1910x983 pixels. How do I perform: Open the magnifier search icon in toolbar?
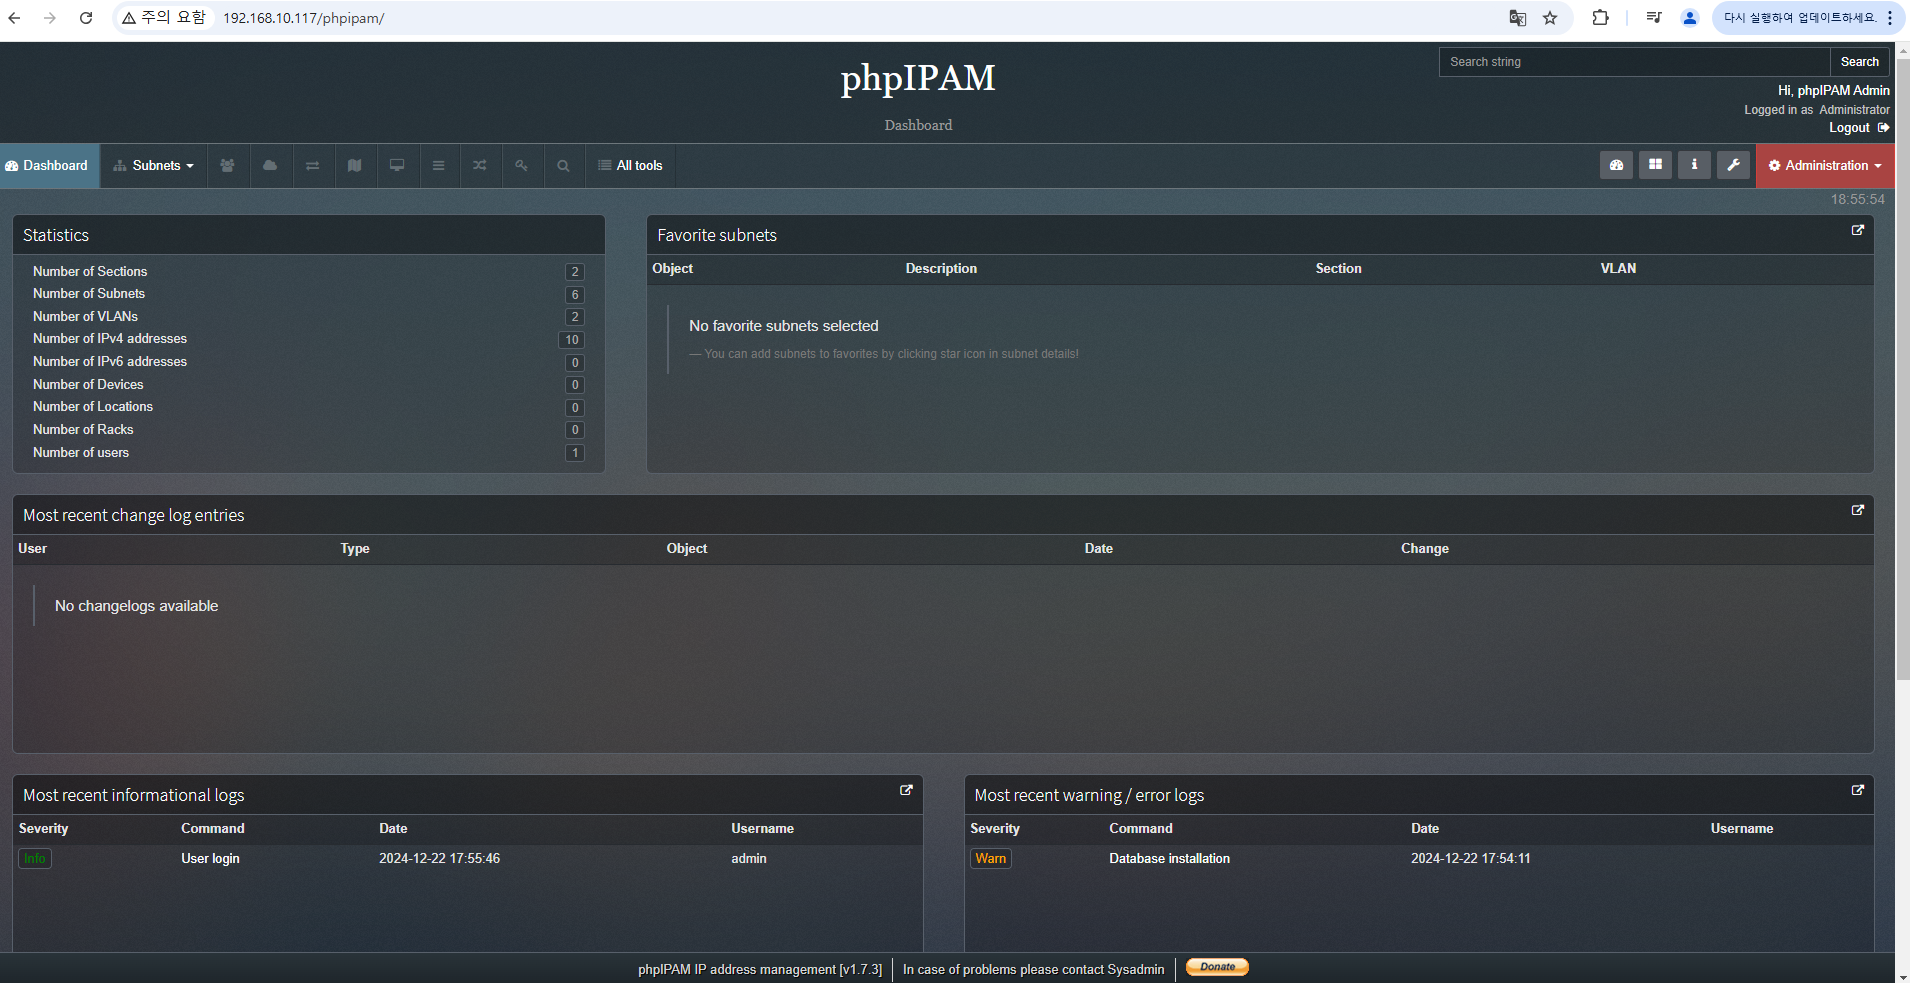pos(564,166)
